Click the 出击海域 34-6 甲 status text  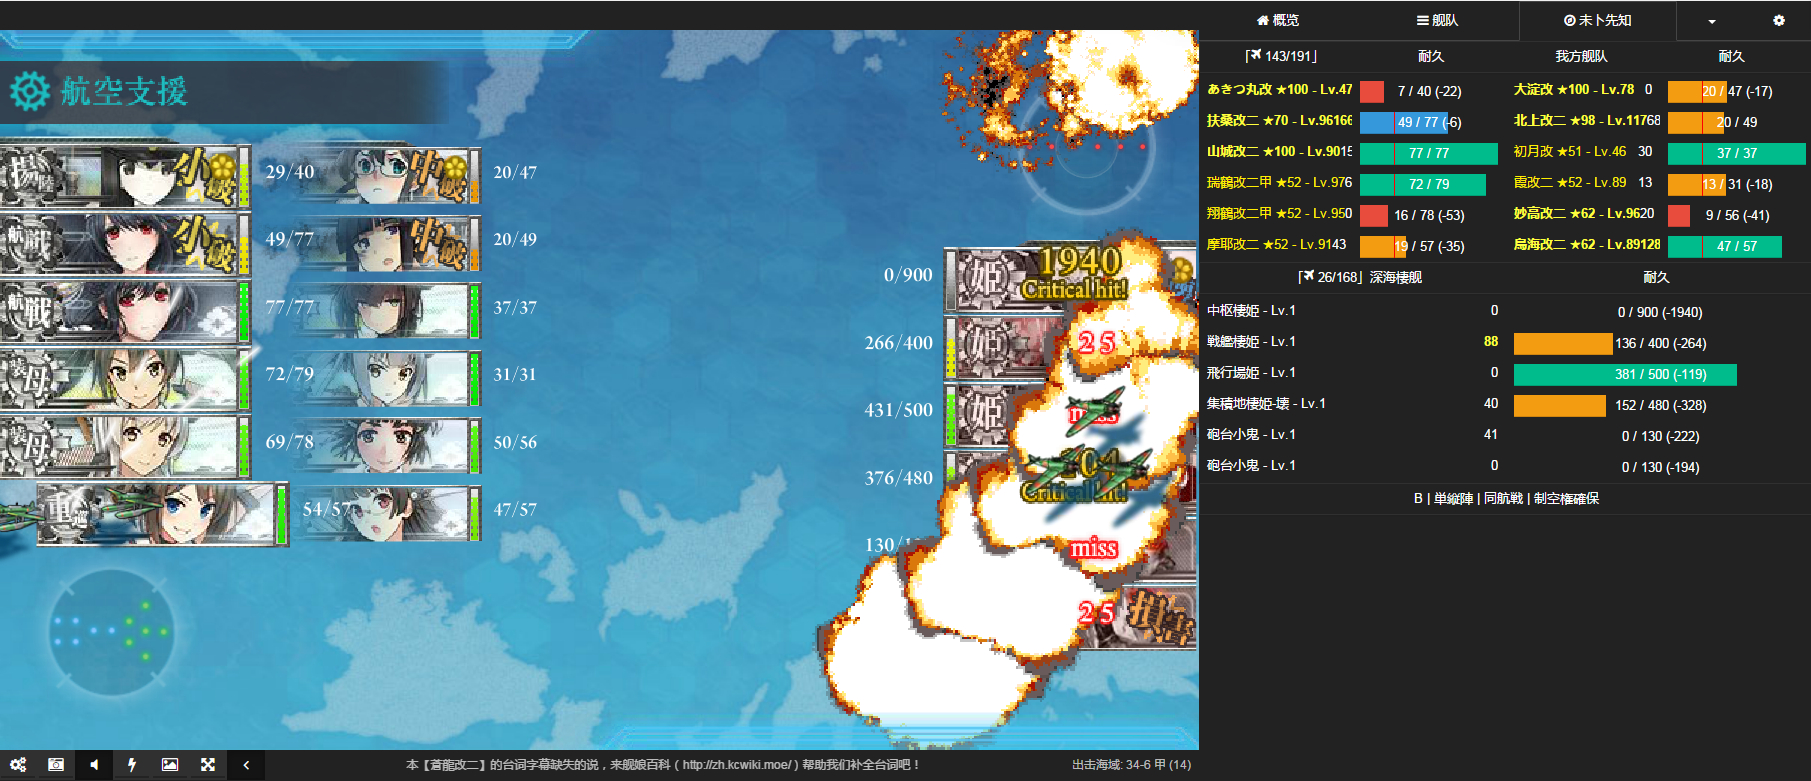(1131, 765)
